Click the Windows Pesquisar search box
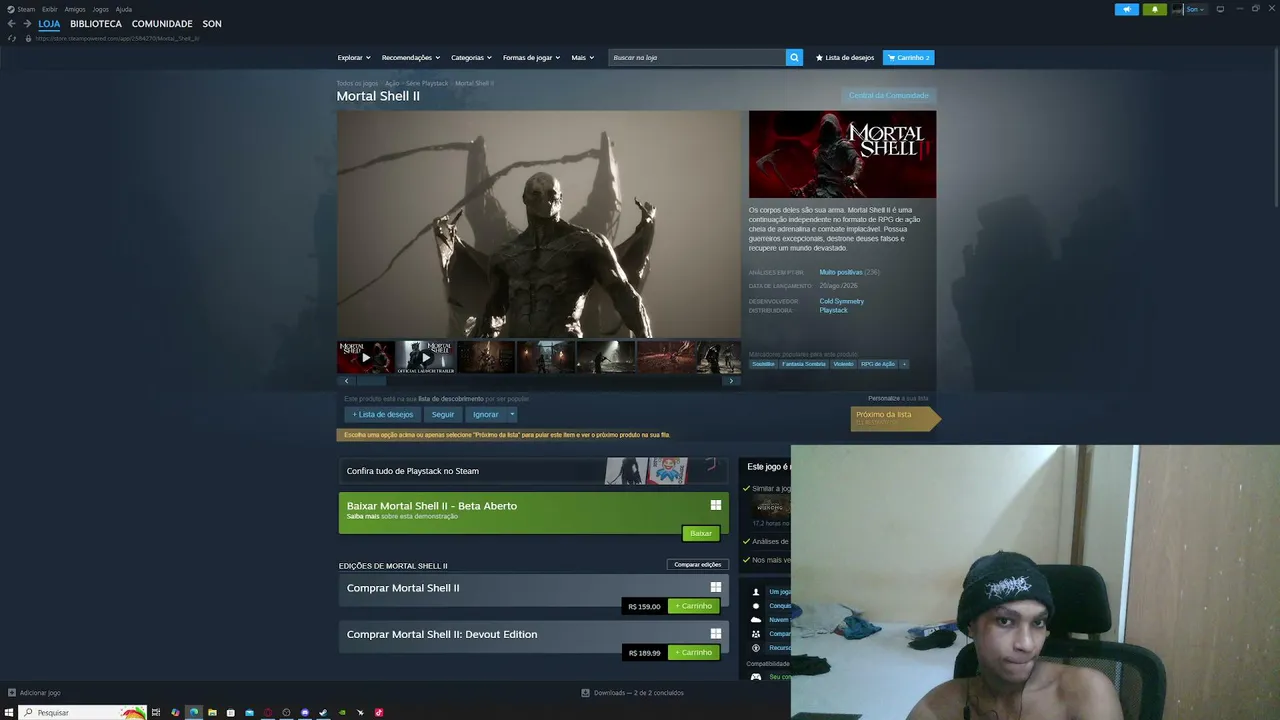 pyautogui.click(x=83, y=712)
